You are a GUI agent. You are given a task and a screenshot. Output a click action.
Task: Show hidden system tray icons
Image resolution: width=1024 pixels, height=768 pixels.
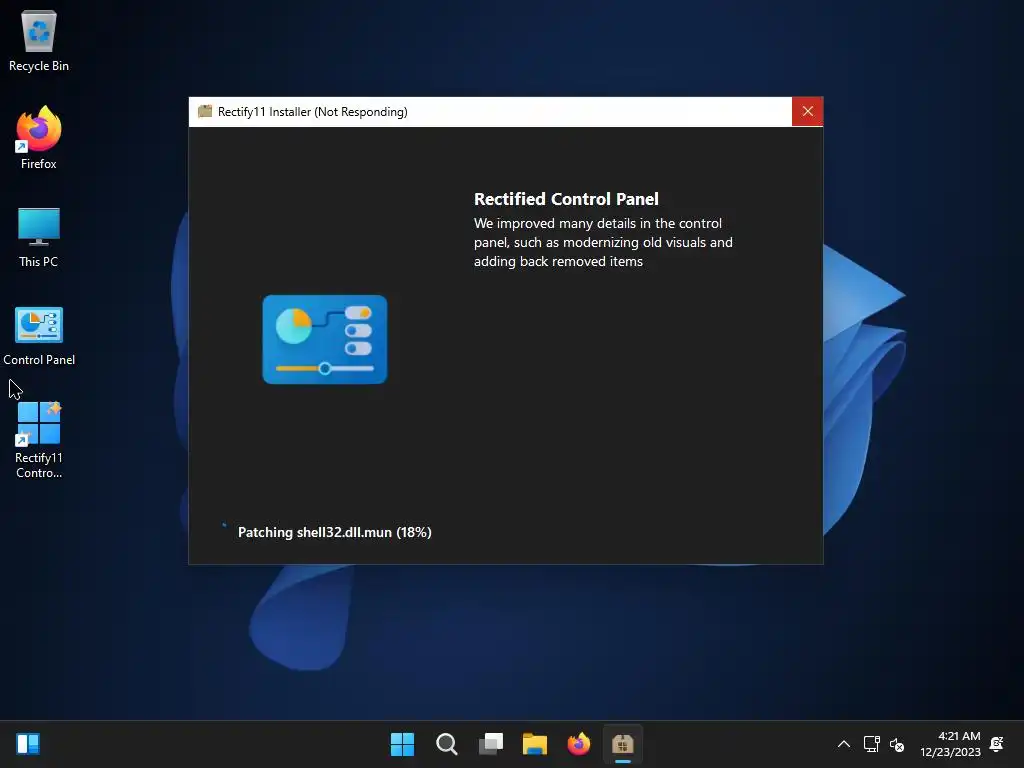point(844,744)
